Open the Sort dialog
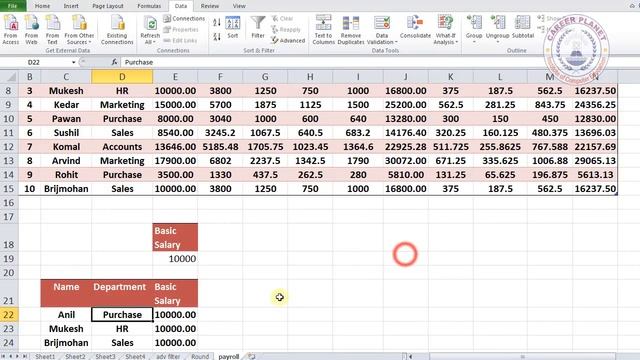Screen dimensions: 640x360 coord(233,28)
